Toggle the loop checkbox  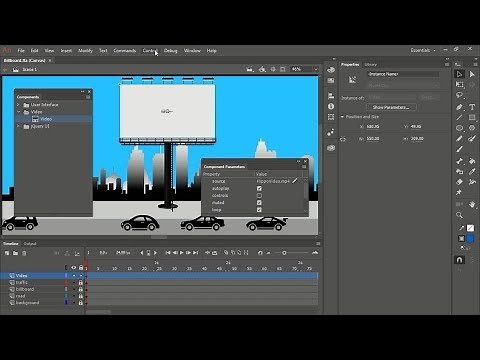(x=259, y=210)
